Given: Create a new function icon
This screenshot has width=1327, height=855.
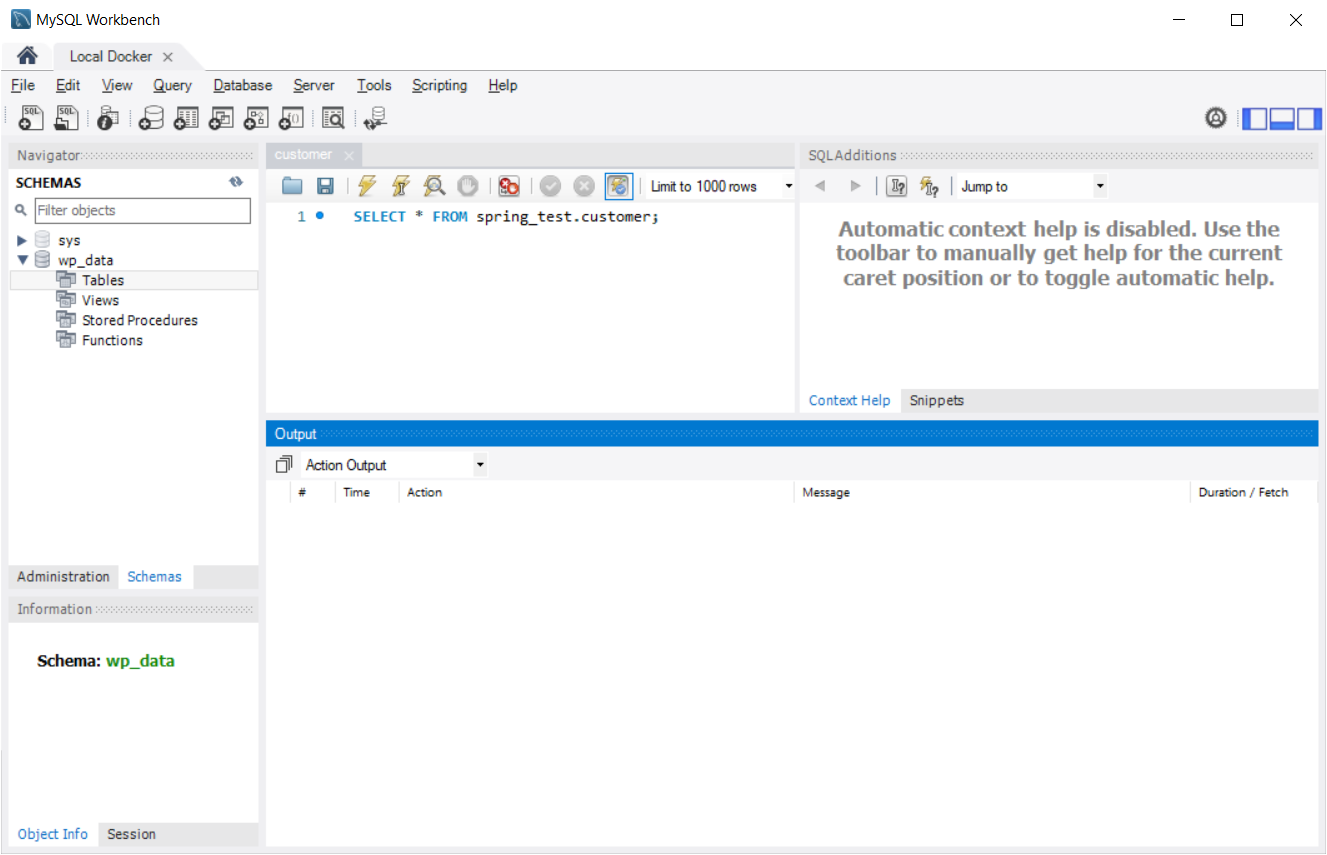Looking at the screenshot, I should (291, 119).
